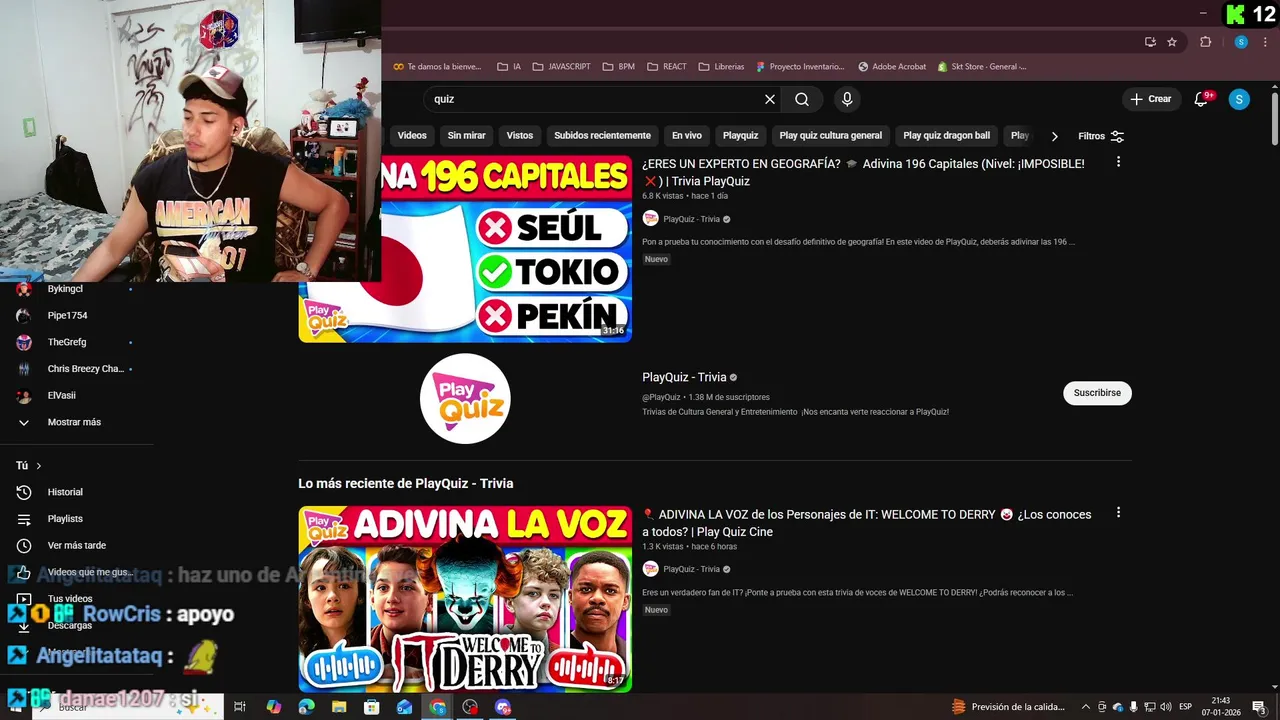Open the REACT bookmarks folder
This screenshot has height=720, width=1280.
667,67
